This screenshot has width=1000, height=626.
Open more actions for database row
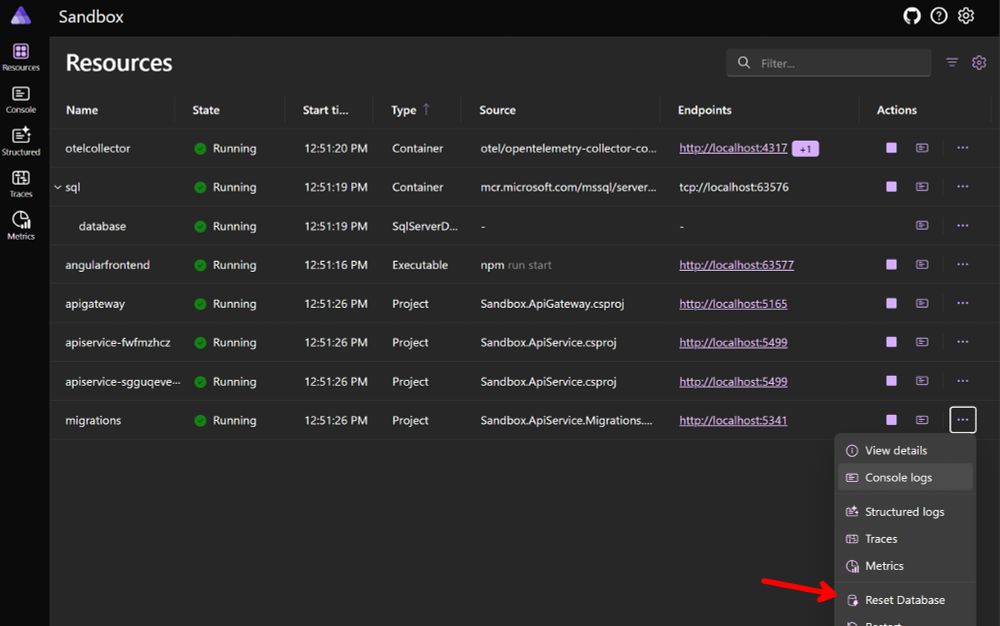[x=962, y=226]
